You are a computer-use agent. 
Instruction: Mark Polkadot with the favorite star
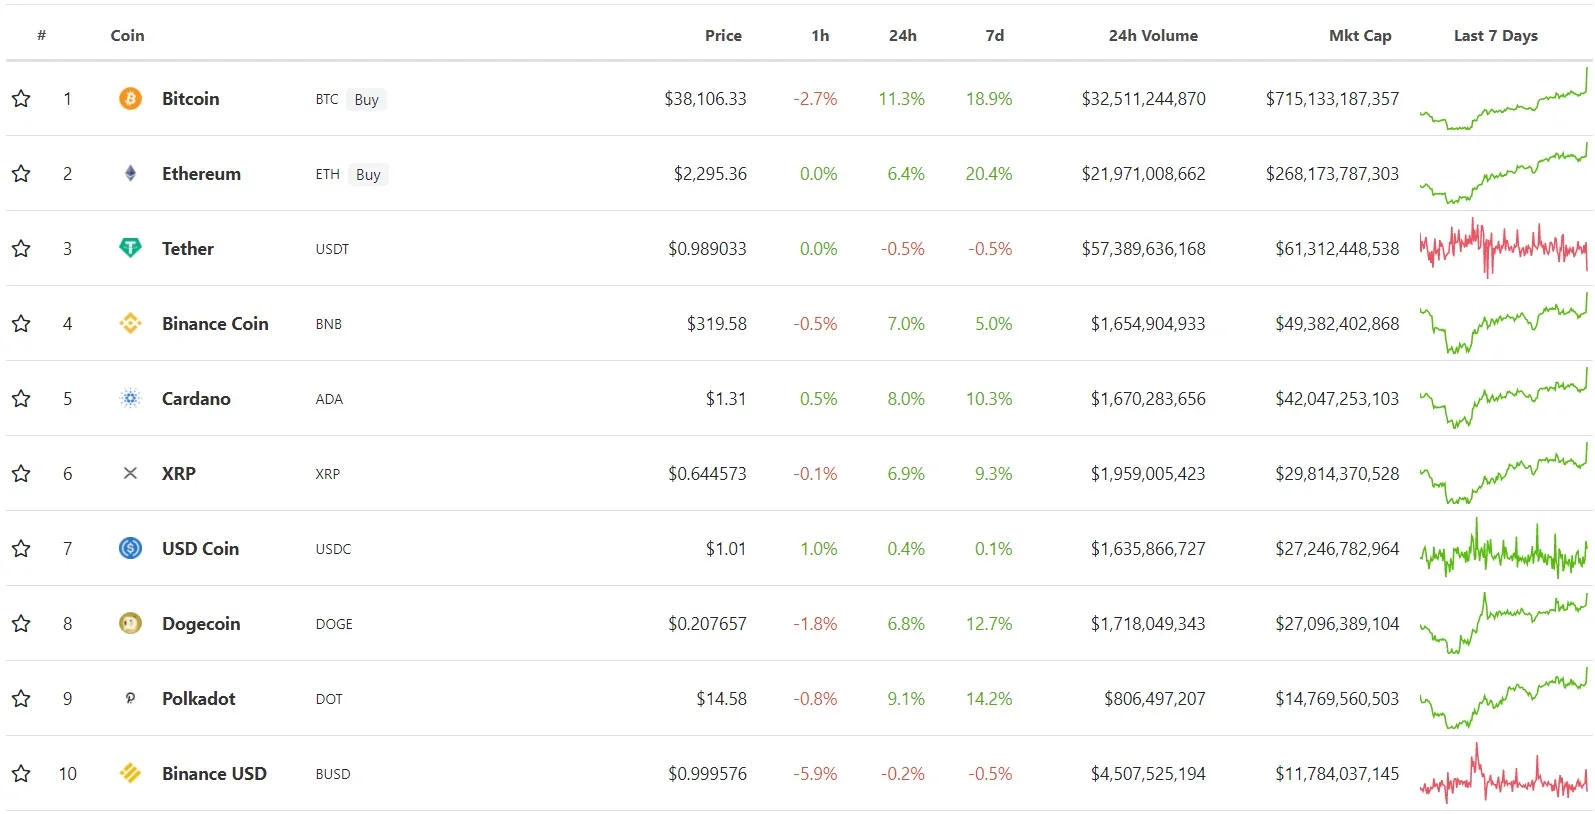coord(21,698)
